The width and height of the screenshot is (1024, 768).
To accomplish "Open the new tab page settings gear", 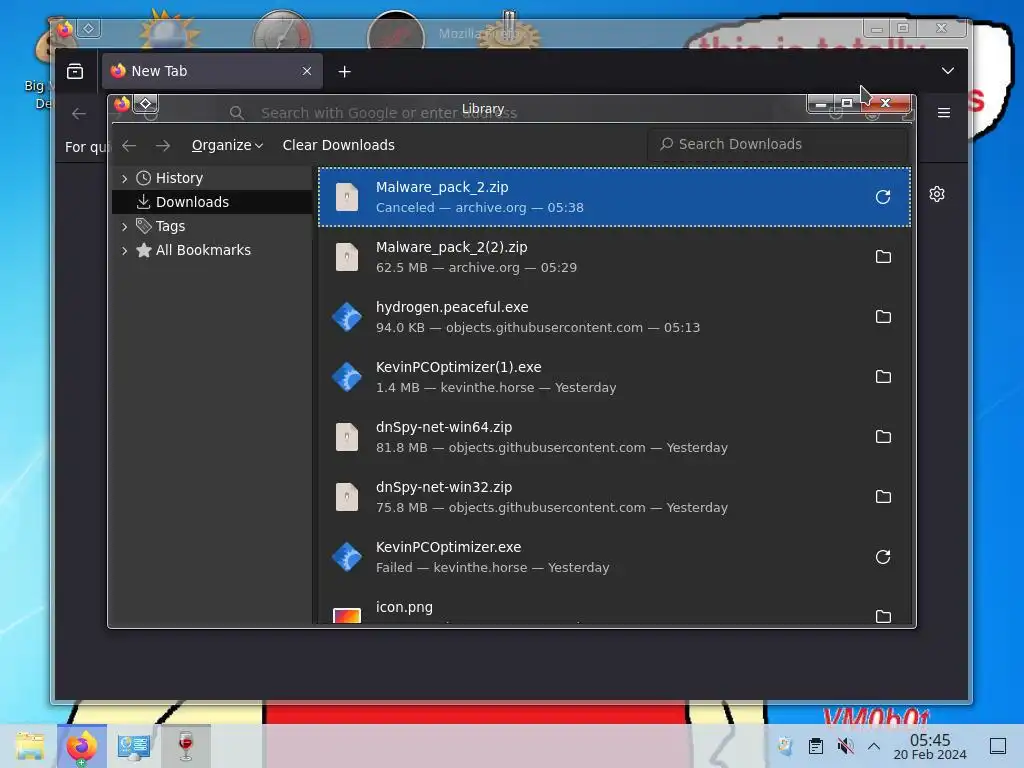I will pyautogui.click(x=937, y=194).
